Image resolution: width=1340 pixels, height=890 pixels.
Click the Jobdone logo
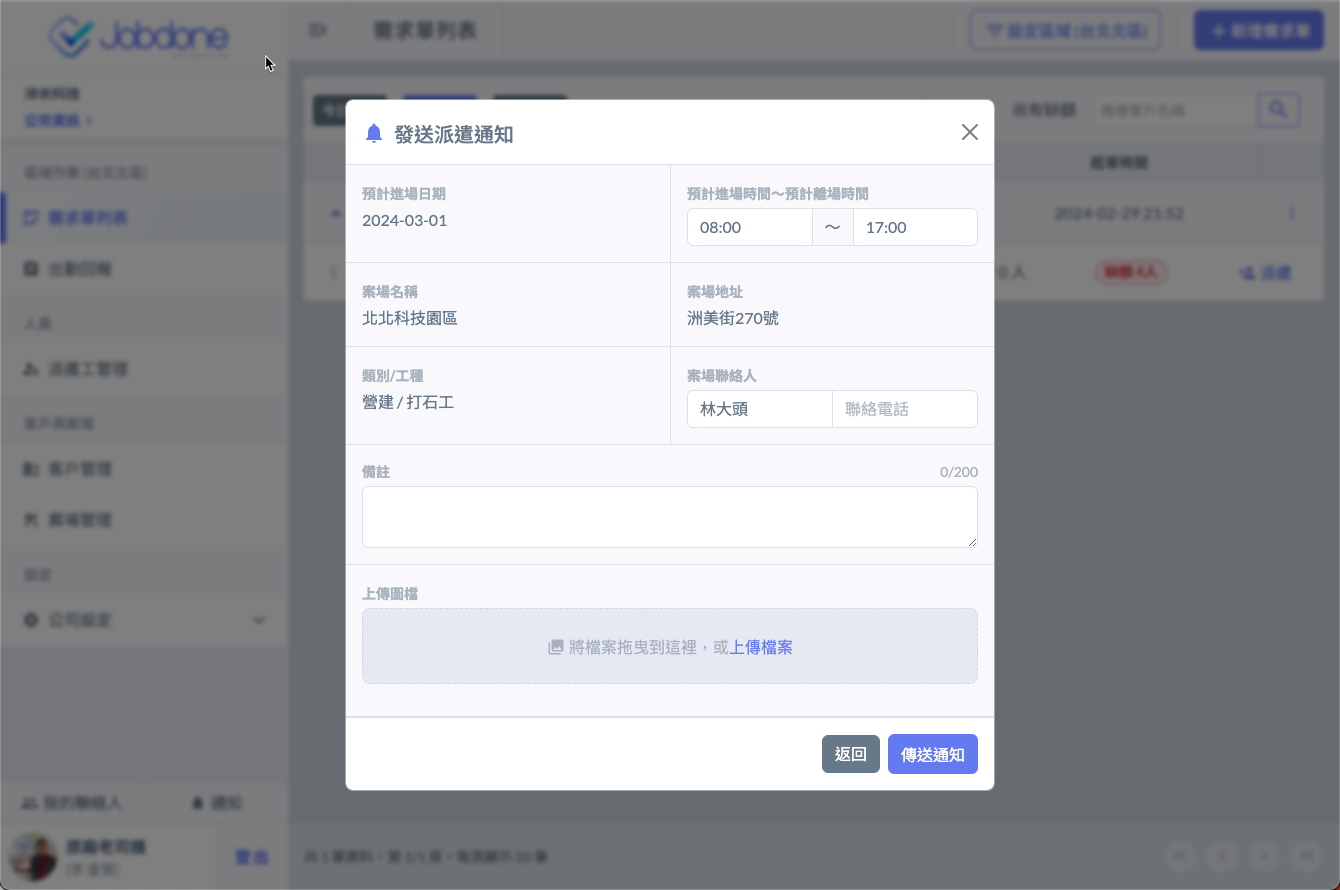(x=139, y=37)
